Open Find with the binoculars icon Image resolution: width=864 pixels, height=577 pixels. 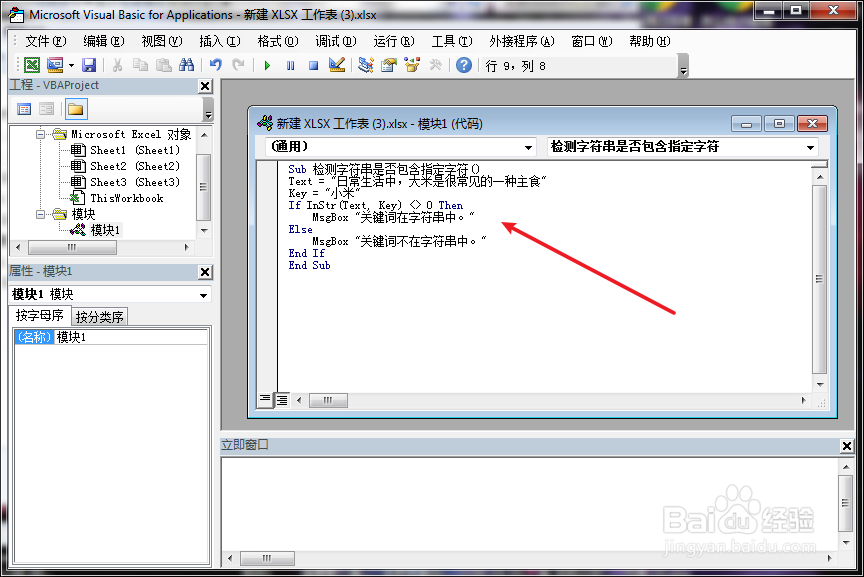pyautogui.click(x=186, y=65)
